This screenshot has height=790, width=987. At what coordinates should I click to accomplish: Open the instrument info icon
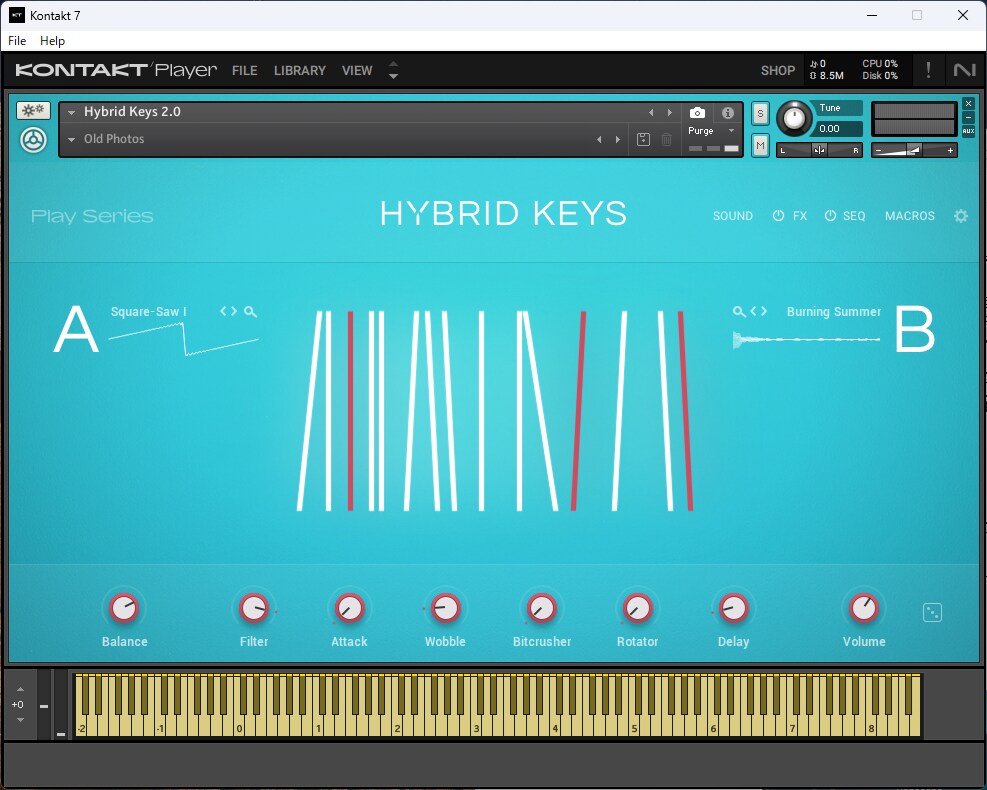(727, 113)
